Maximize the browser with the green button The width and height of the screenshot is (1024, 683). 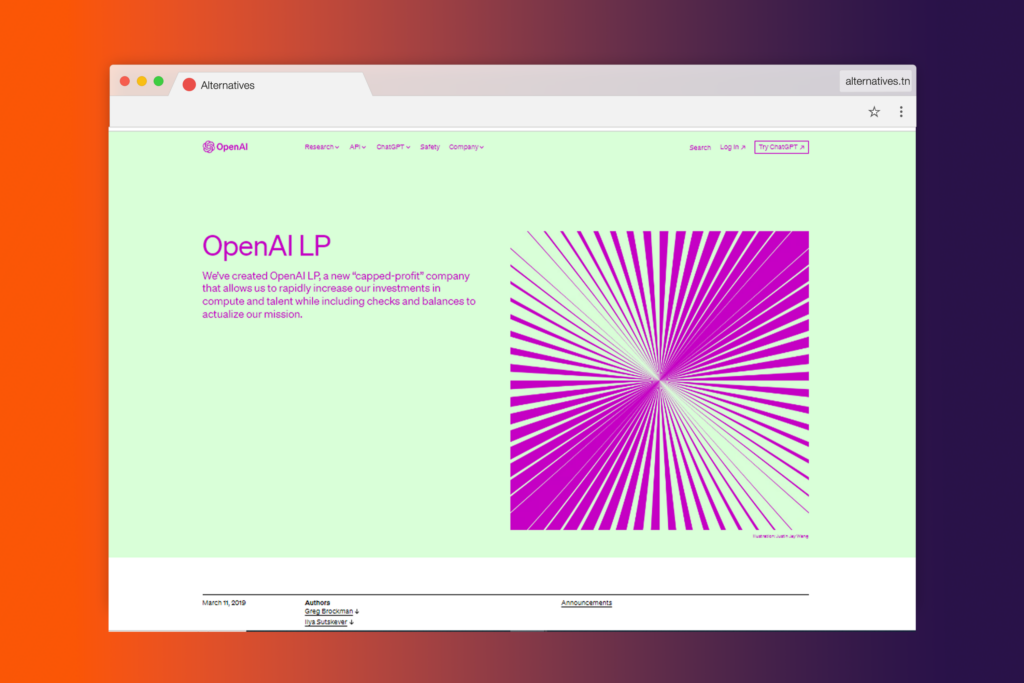point(159,82)
